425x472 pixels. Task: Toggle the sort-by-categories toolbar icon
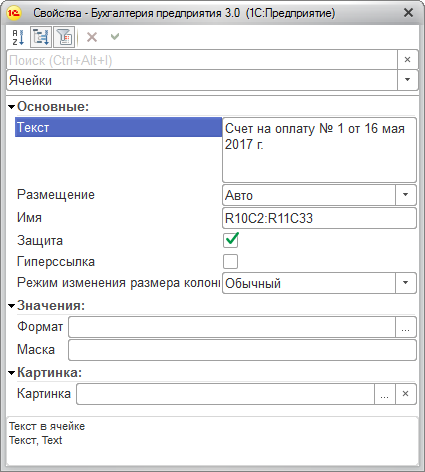[x=41, y=37]
